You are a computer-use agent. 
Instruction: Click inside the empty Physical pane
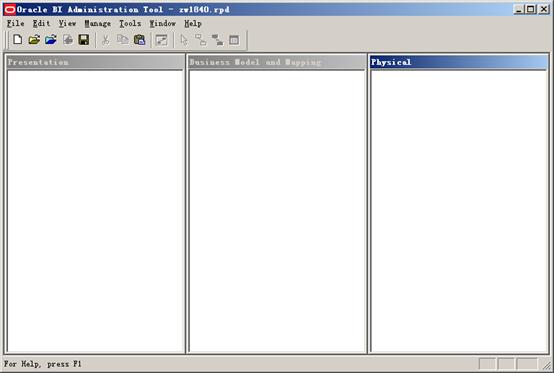[x=459, y=211]
